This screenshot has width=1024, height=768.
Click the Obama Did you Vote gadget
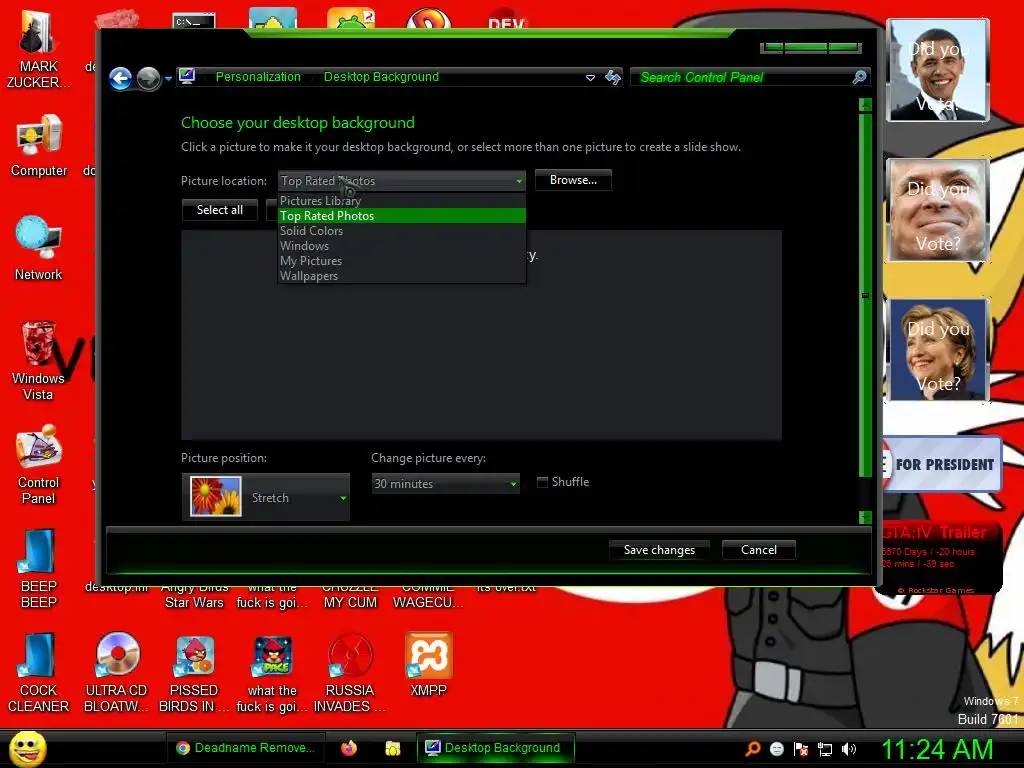pyautogui.click(x=938, y=71)
